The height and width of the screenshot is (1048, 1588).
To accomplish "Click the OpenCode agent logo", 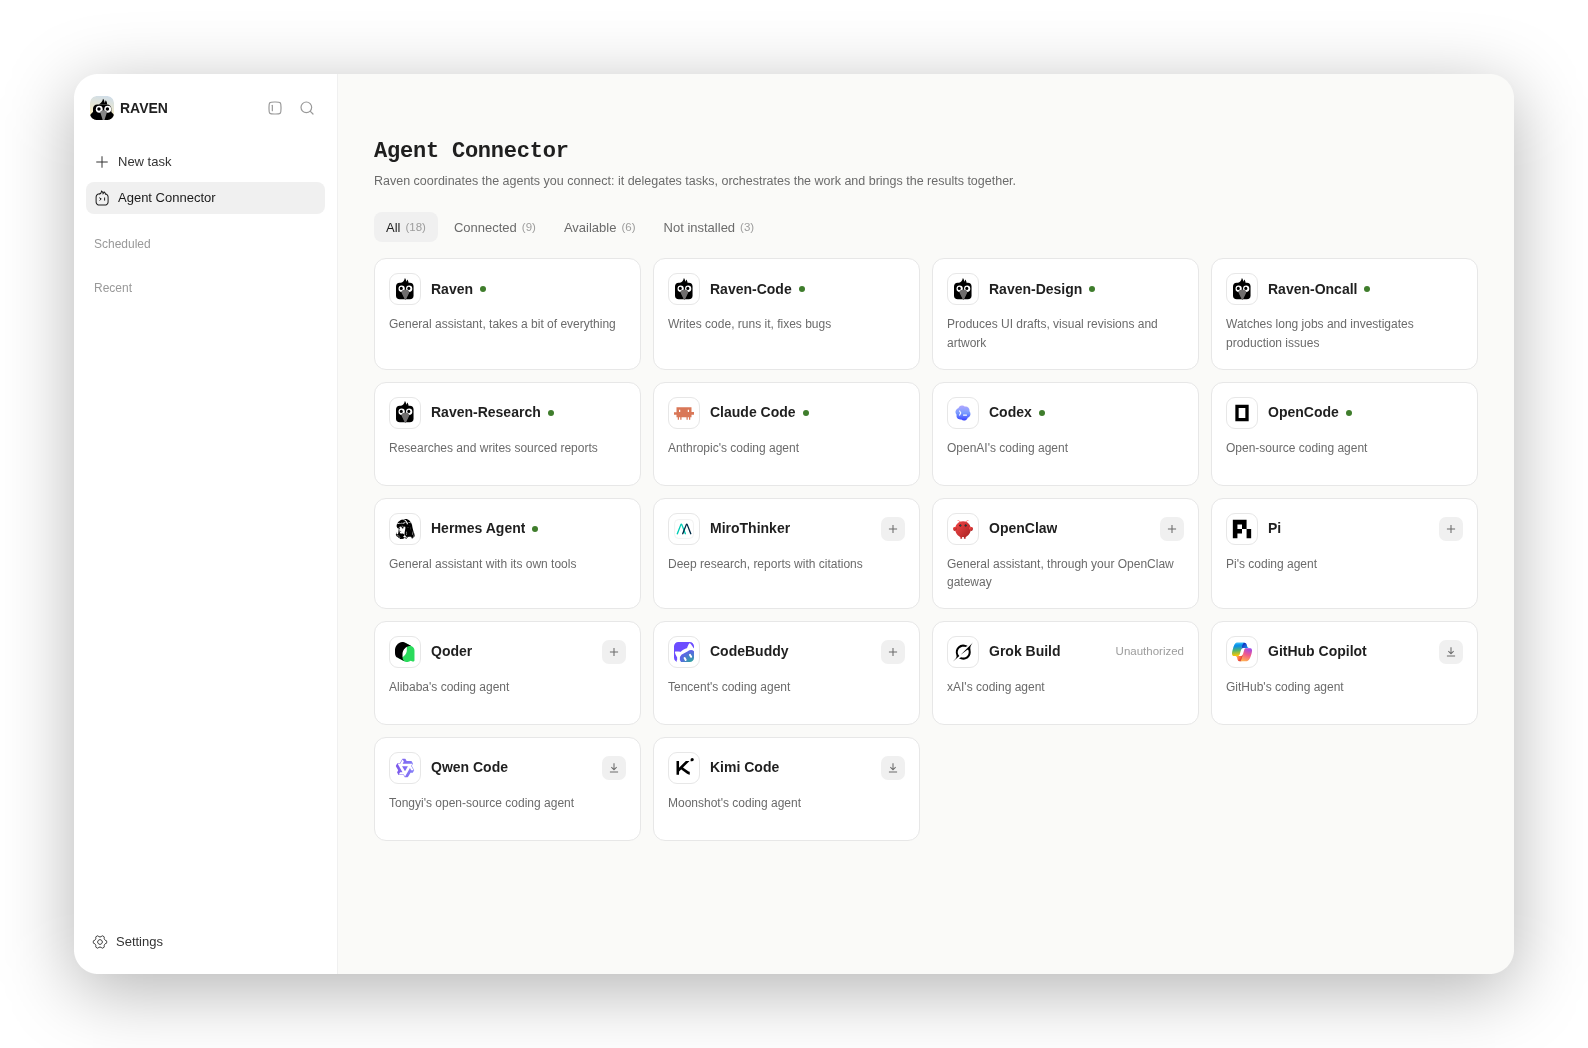I will click(x=1242, y=413).
